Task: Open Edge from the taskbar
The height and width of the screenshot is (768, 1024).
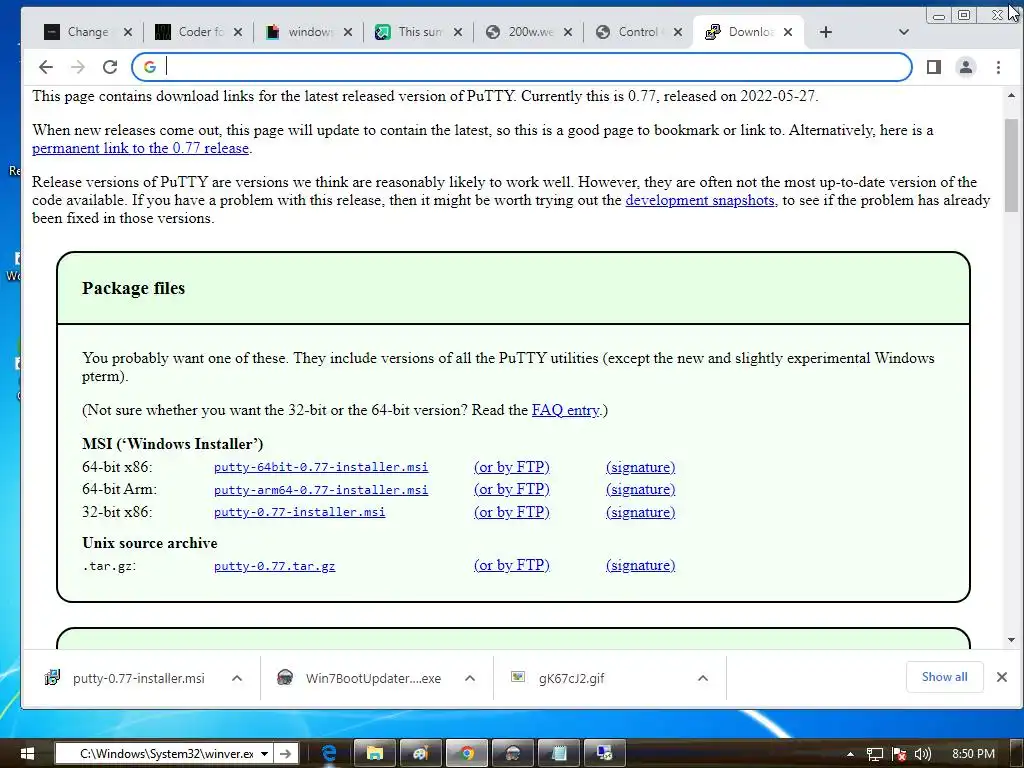Action: click(x=329, y=754)
